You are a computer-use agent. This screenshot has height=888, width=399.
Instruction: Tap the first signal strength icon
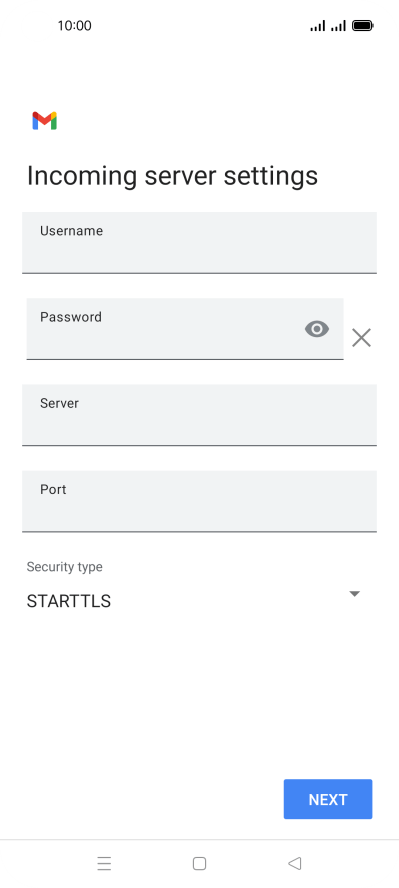(x=318, y=25)
